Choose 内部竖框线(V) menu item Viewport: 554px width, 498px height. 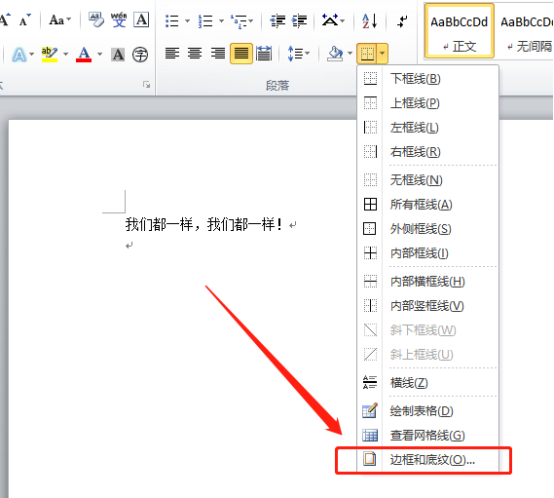(x=428, y=306)
